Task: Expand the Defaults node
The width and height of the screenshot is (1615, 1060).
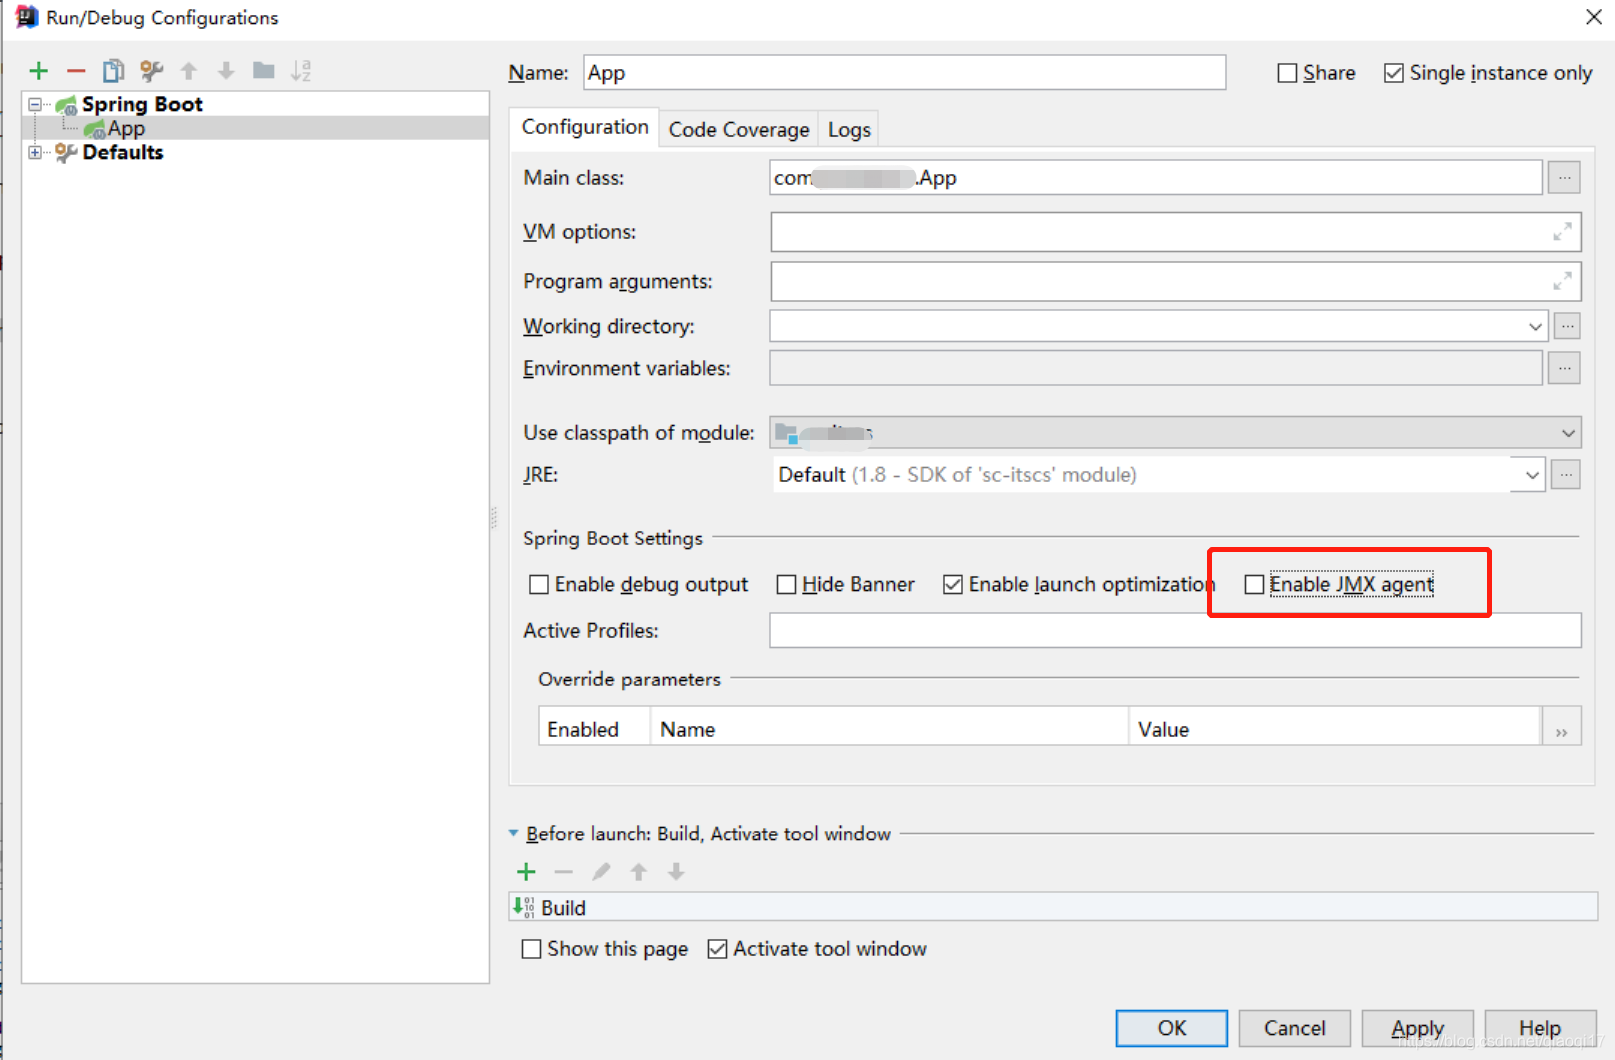Action: coord(35,152)
